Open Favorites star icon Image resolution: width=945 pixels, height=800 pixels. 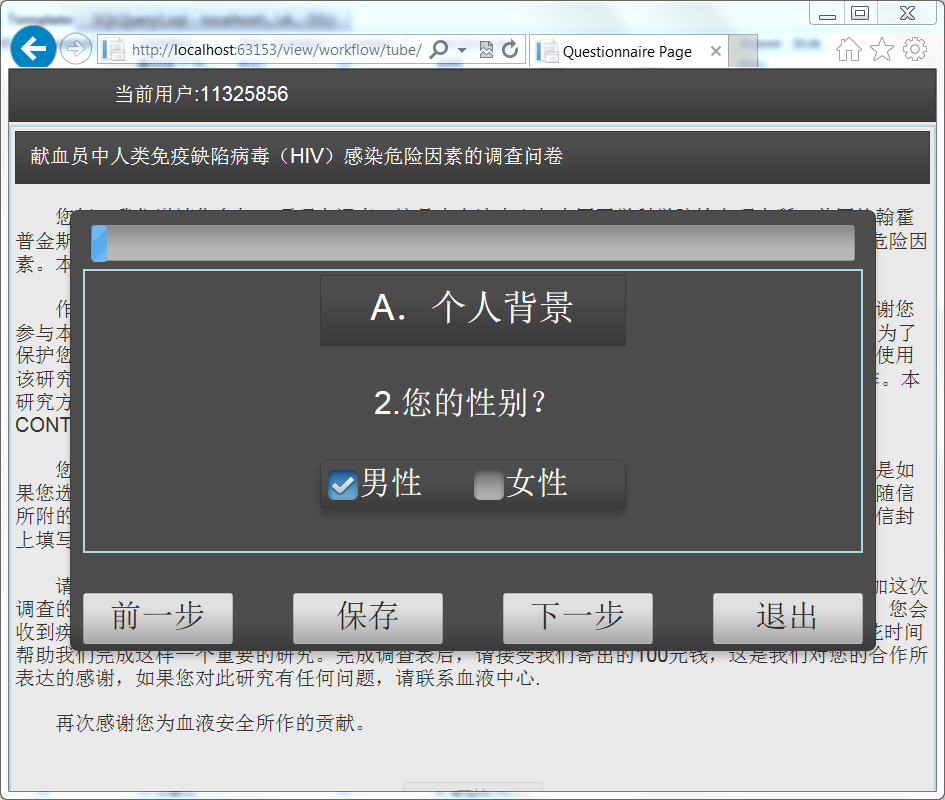click(x=882, y=49)
